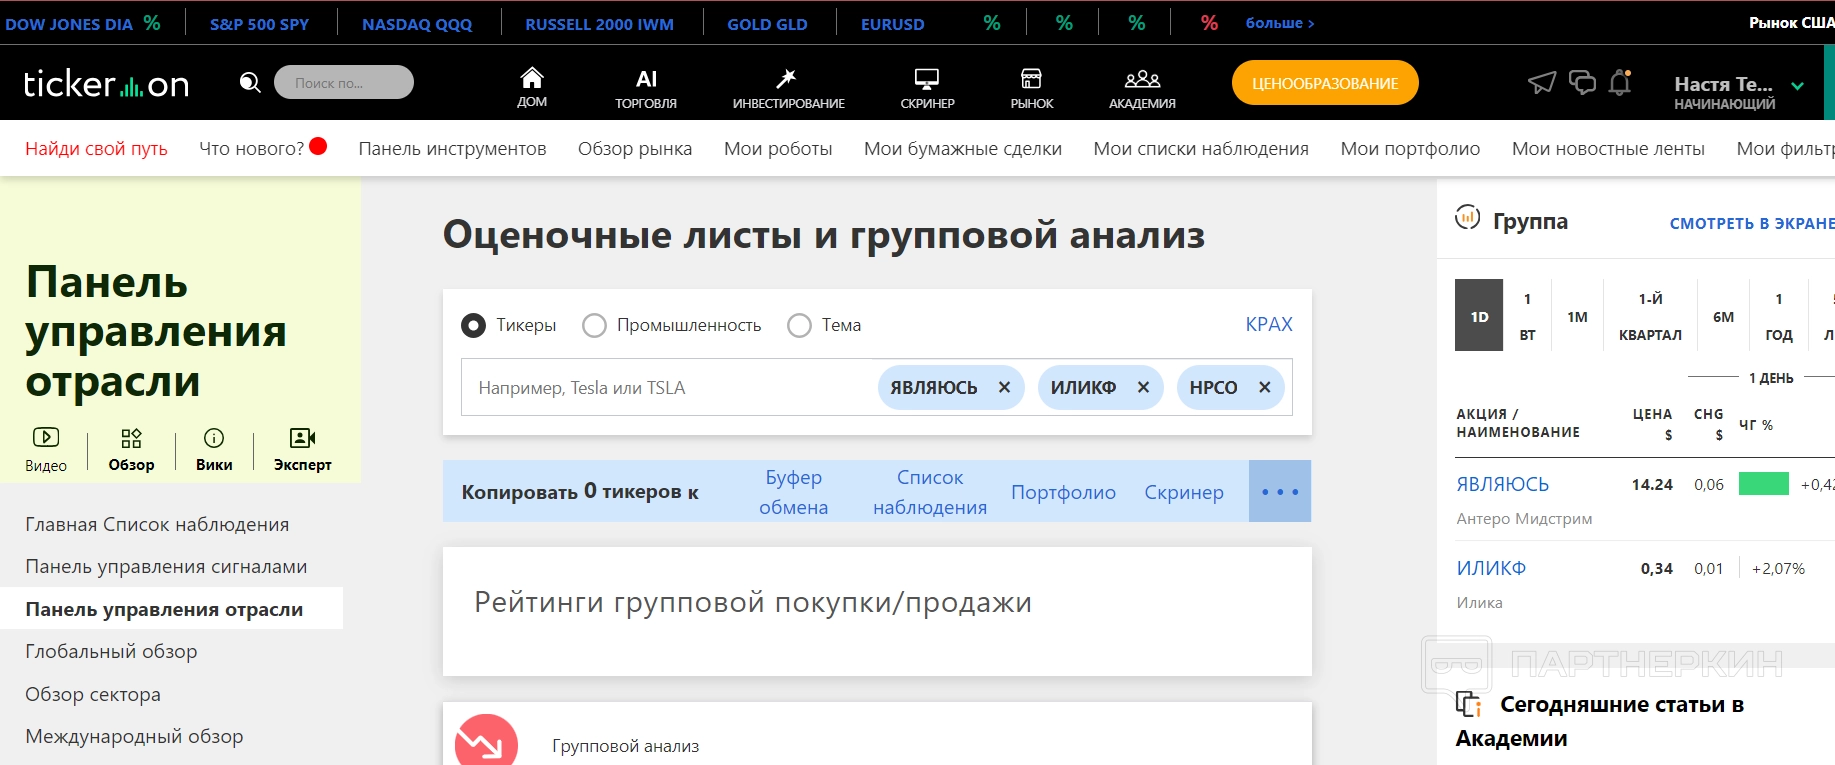1835x765 pixels.
Task: Select the Тема radio button
Action: tap(799, 326)
